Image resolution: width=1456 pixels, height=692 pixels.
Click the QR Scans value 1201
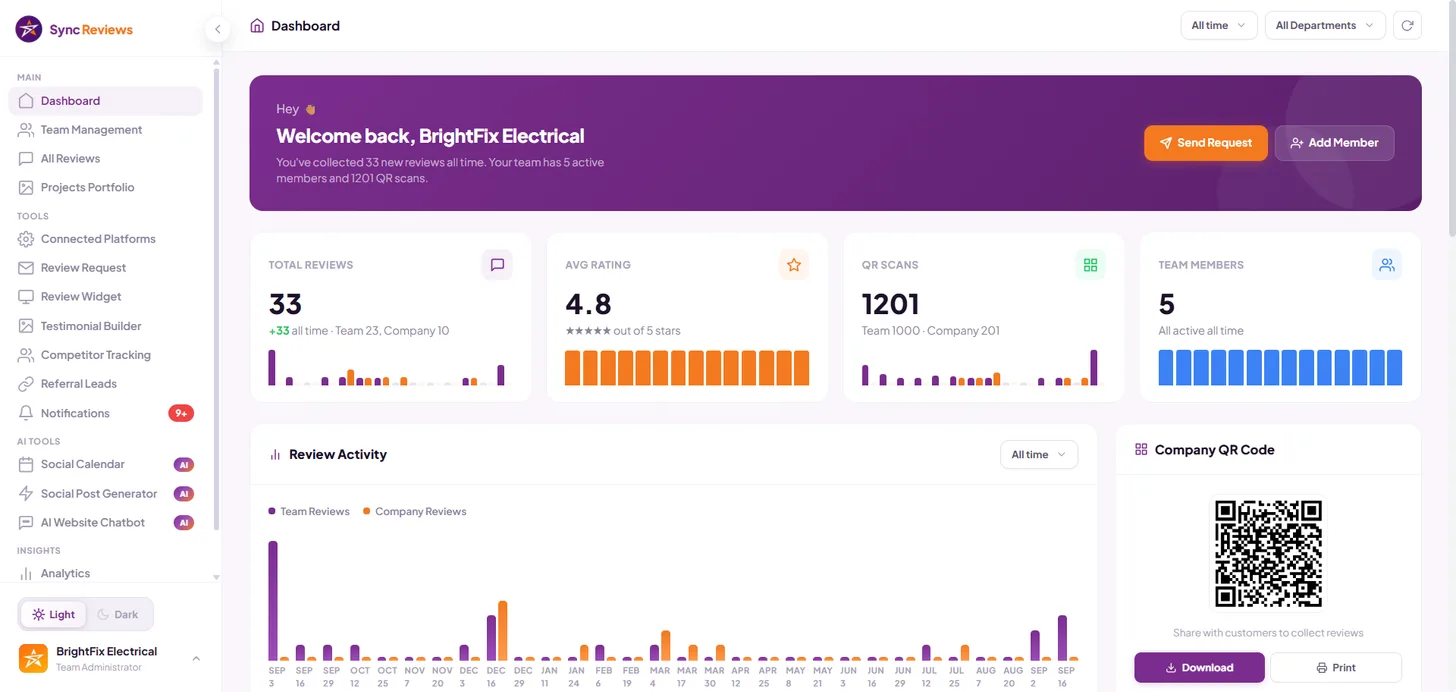tap(890, 304)
